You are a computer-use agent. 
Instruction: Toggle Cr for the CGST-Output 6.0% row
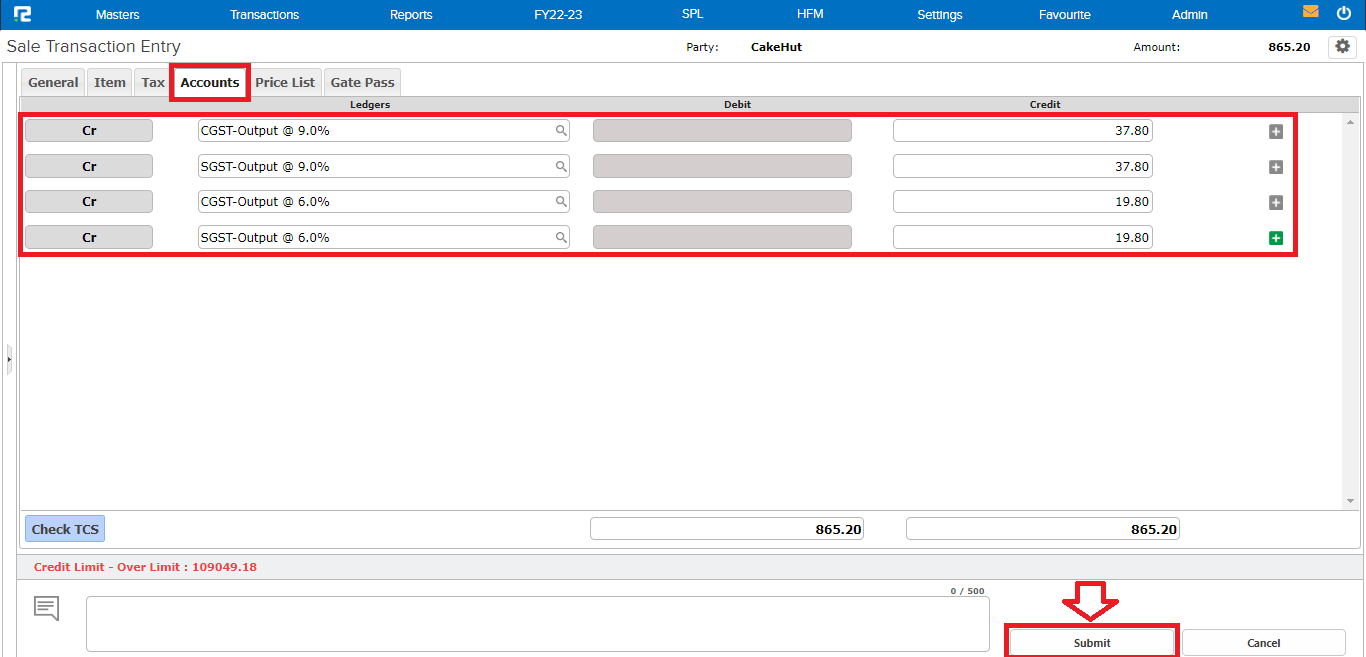(x=88, y=201)
